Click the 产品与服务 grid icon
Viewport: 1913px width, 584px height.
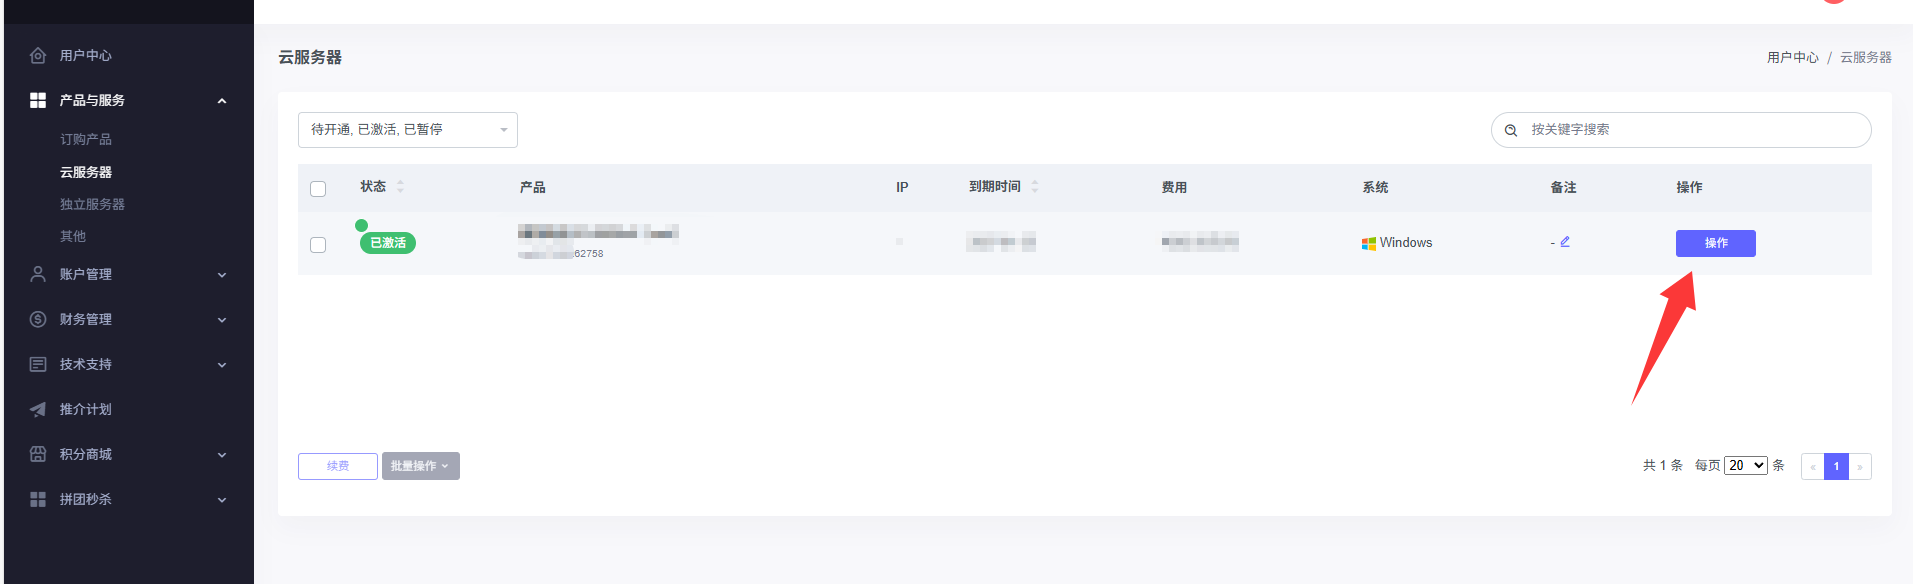pyautogui.click(x=38, y=100)
